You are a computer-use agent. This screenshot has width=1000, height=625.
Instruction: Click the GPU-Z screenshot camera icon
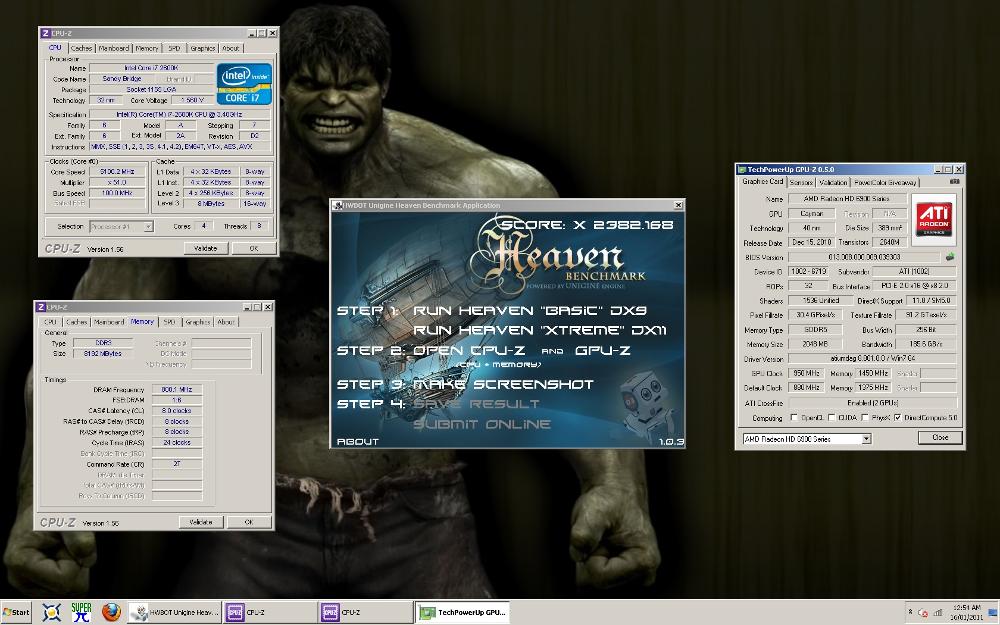coord(955,182)
